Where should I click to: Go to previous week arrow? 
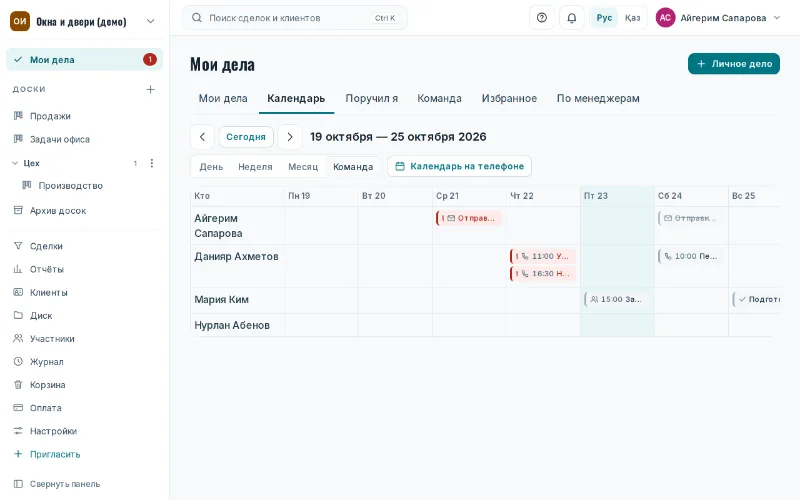[x=203, y=137]
